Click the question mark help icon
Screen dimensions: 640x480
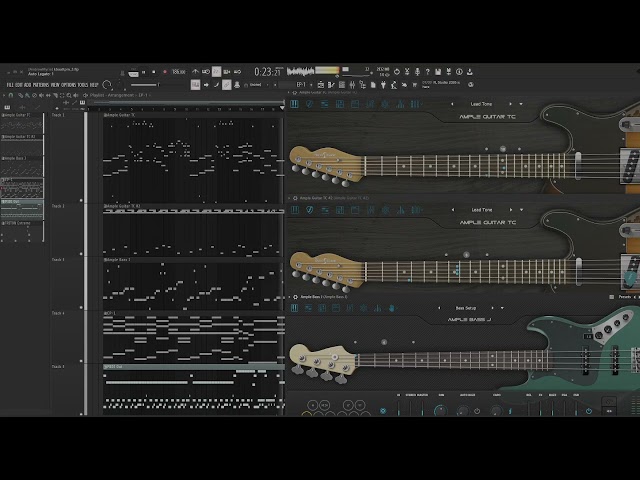tap(427, 72)
